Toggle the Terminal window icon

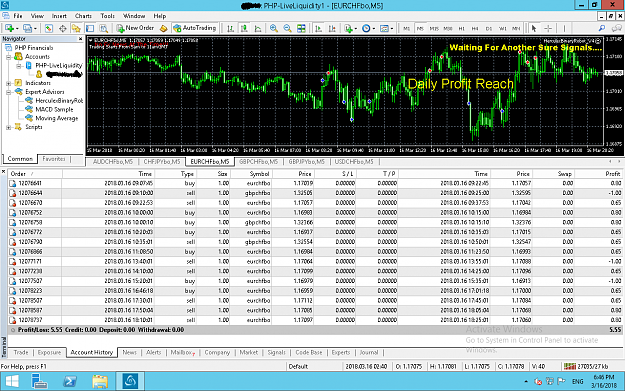click(x=90, y=28)
